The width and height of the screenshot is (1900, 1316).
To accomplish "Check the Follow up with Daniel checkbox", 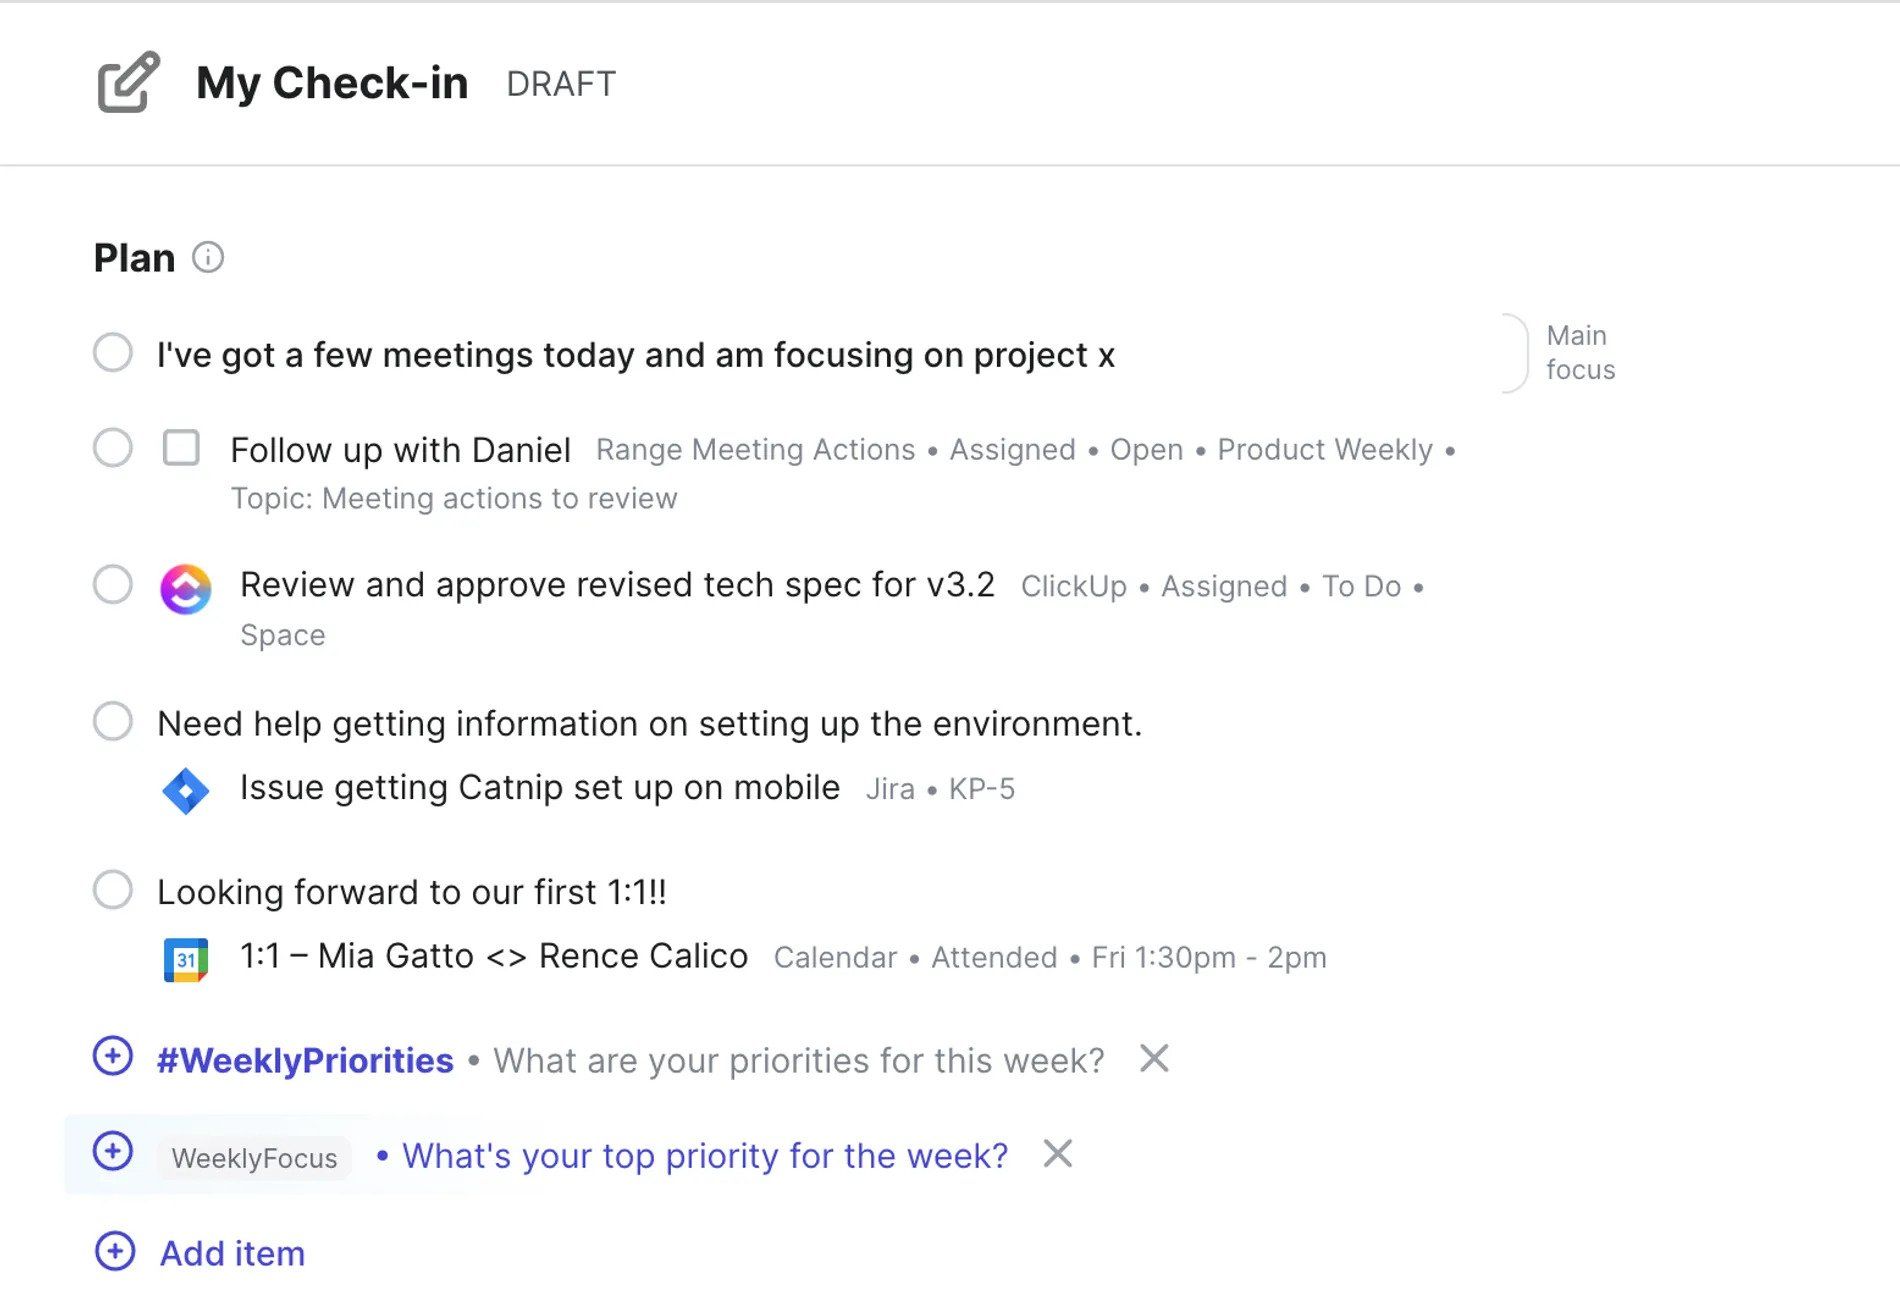I will click(181, 448).
